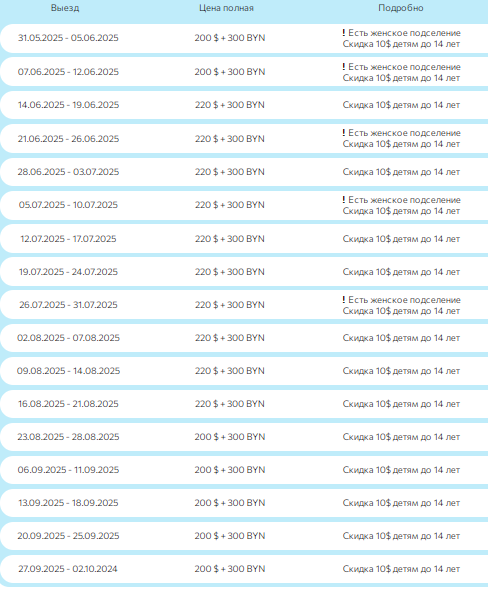The image size is (488, 589).
Task: Click the exclamation icon in 21.06.2025 row
Action: [x=343, y=133]
